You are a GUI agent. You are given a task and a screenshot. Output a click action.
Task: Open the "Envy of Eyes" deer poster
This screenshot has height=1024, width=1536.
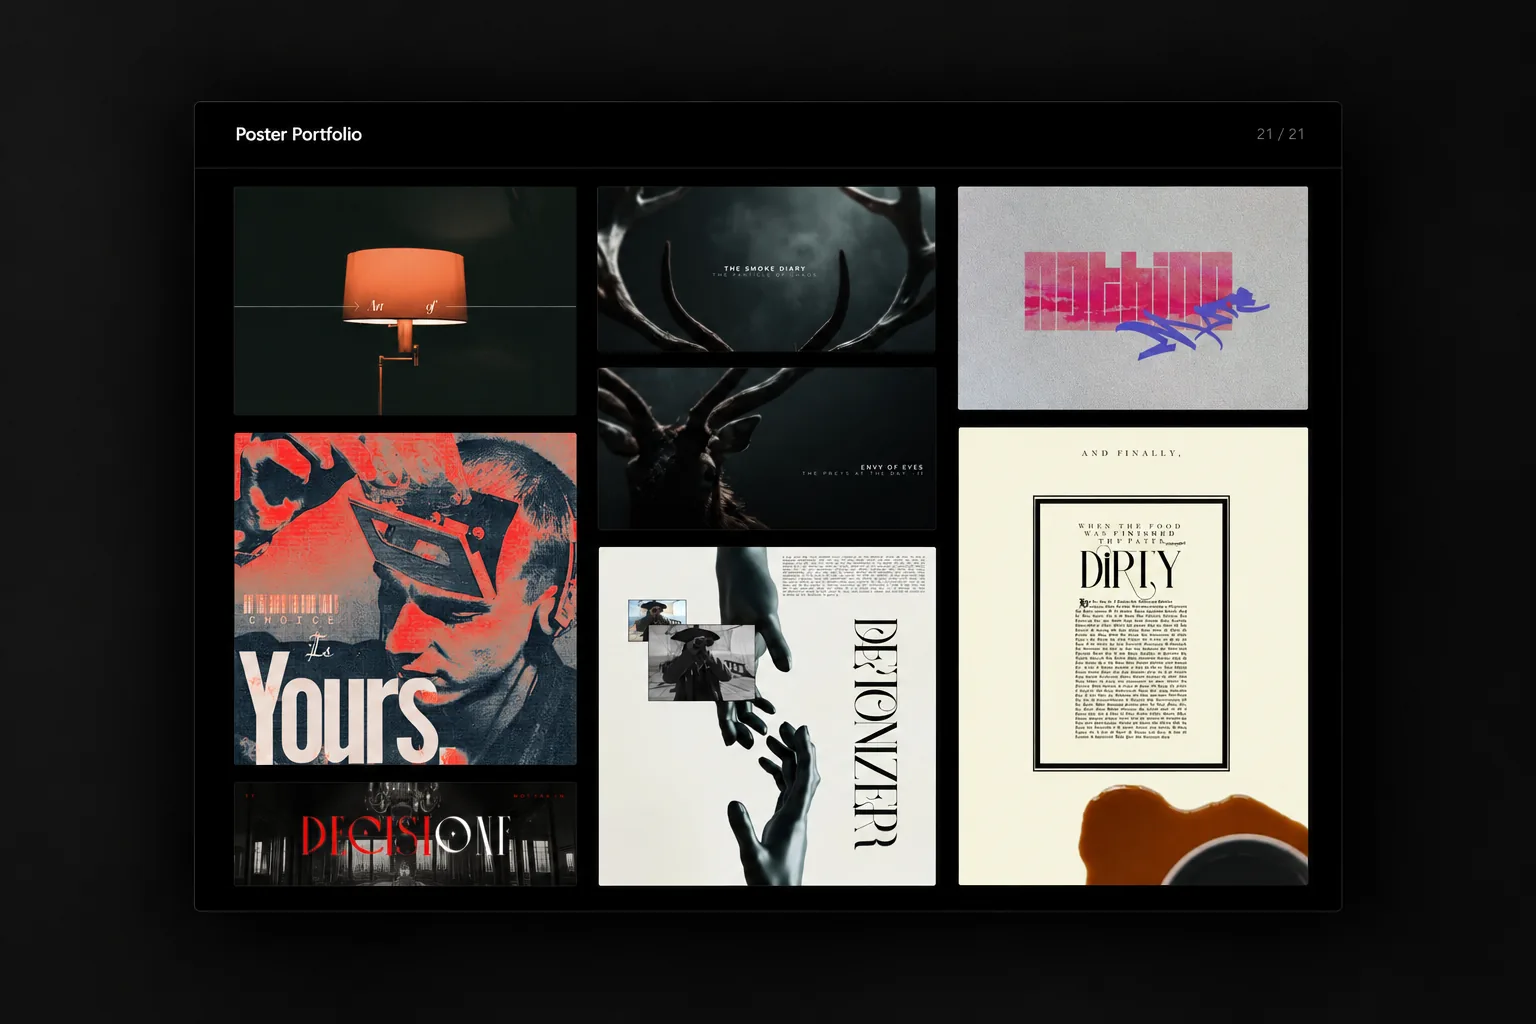pos(766,448)
